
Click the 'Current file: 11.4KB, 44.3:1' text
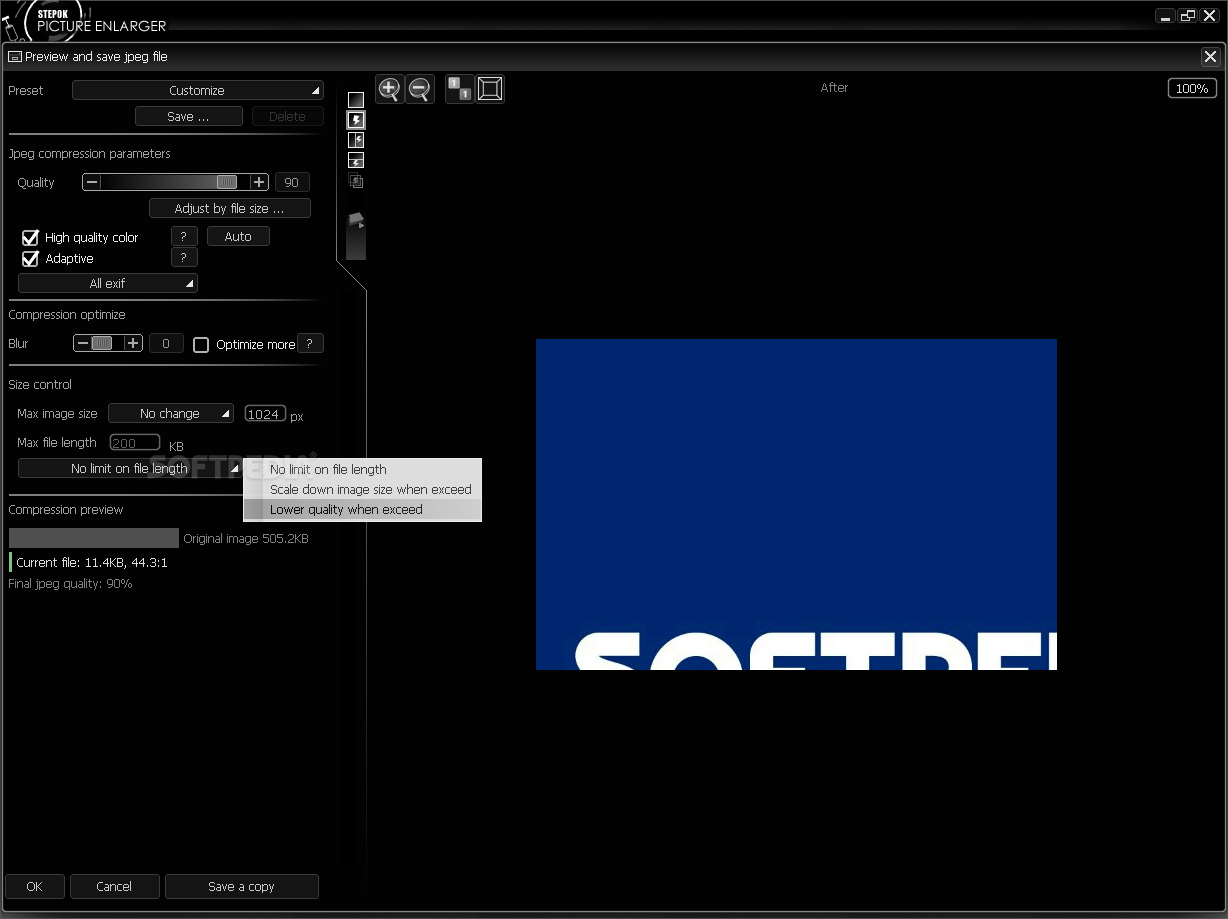pyautogui.click(x=92, y=563)
